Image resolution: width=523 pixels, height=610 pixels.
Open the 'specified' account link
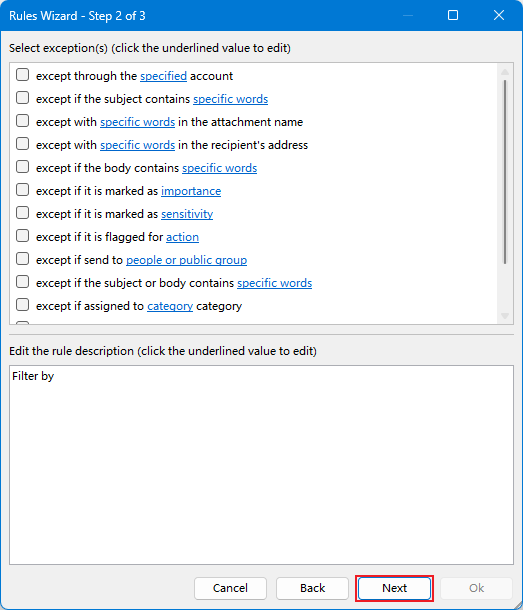pos(163,76)
